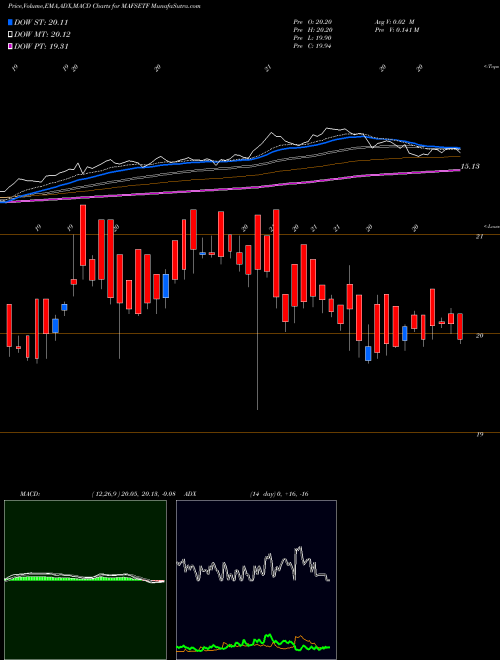The height and width of the screenshot is (660, 500).
Task: Click the price axis label 19
Action: (x=479, y=434)
